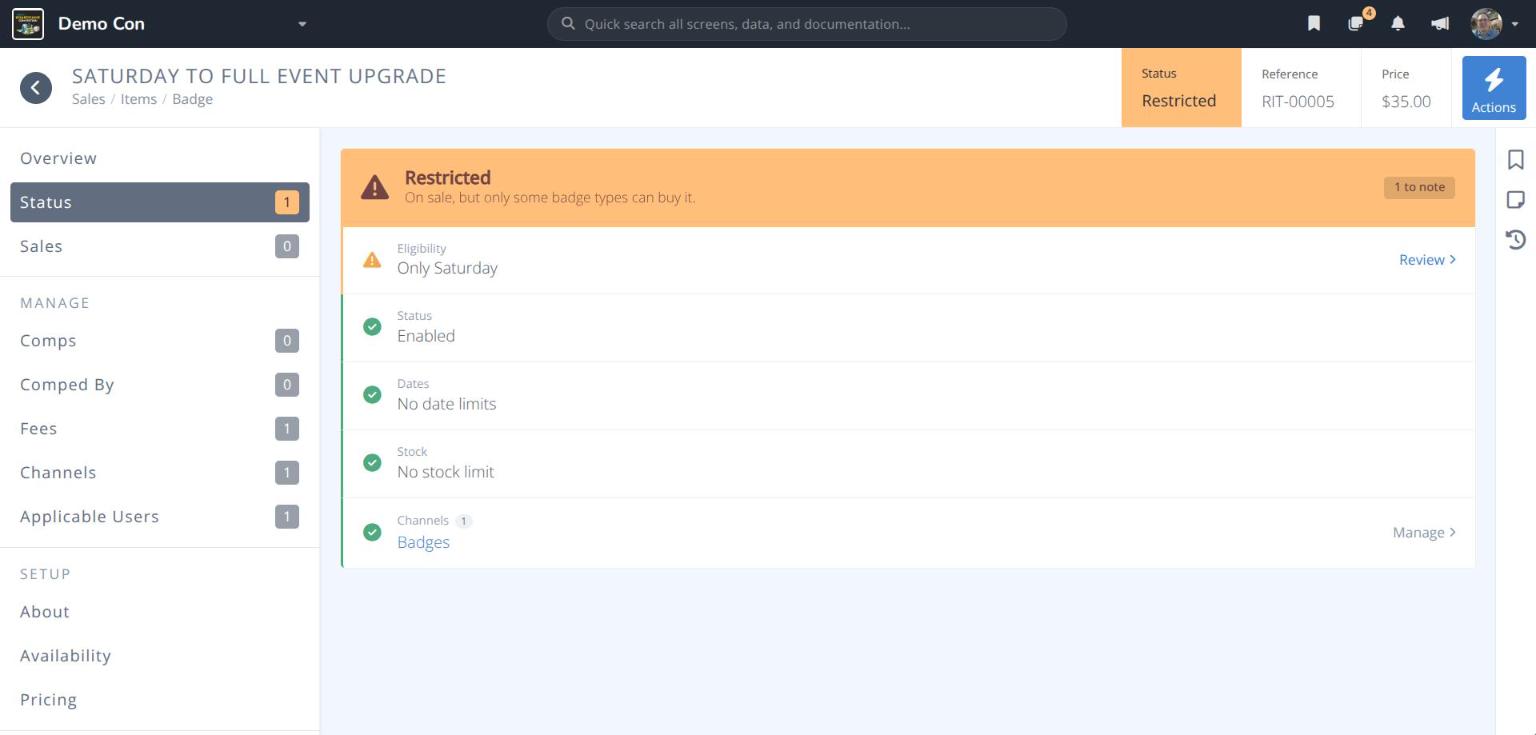
Task: Click the Status Enabled check icon
Action: coord(372,327)
